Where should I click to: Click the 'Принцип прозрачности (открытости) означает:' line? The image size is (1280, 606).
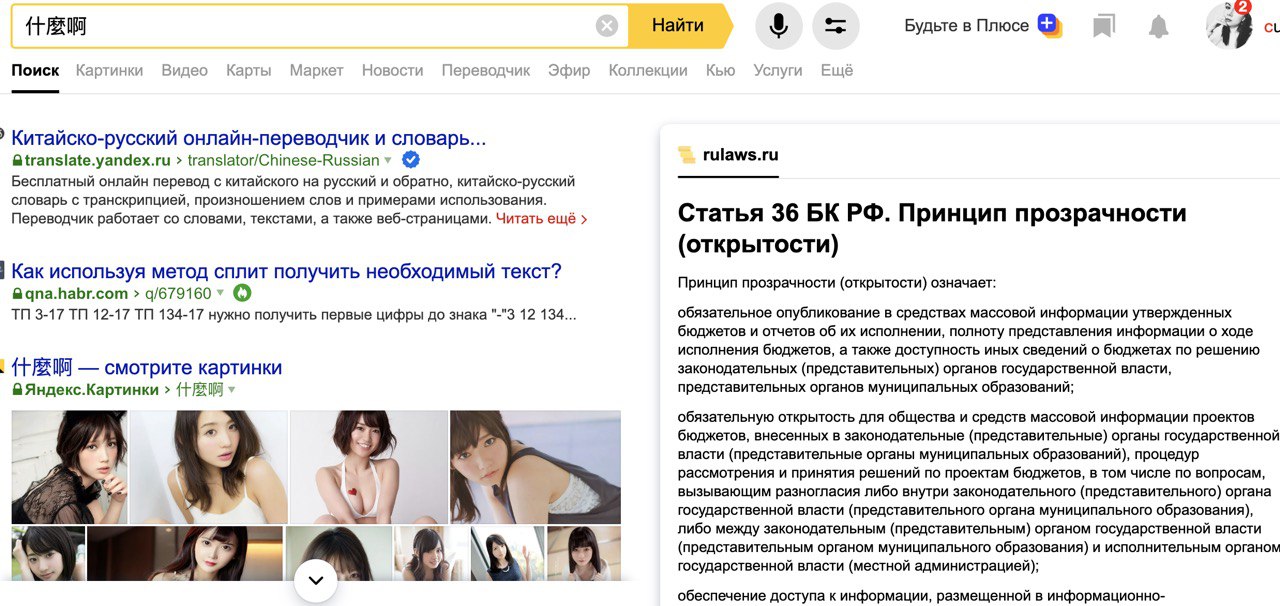point(837,283)
